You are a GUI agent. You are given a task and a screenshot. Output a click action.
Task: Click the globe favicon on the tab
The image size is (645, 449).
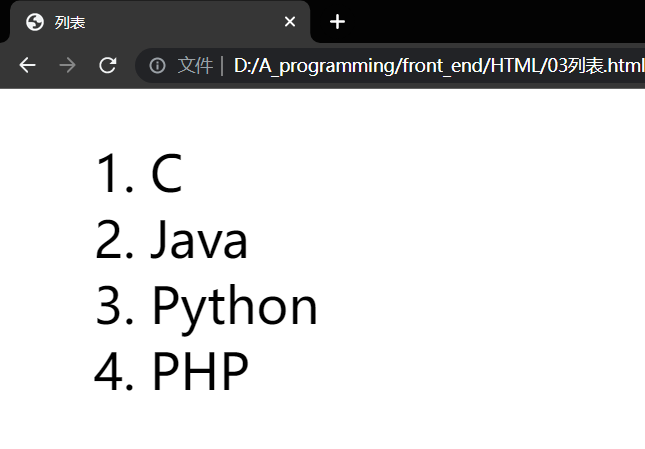click(35, 22)
